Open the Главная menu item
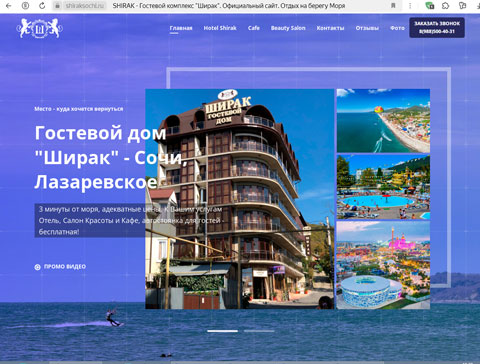 (x=181, y=28)
